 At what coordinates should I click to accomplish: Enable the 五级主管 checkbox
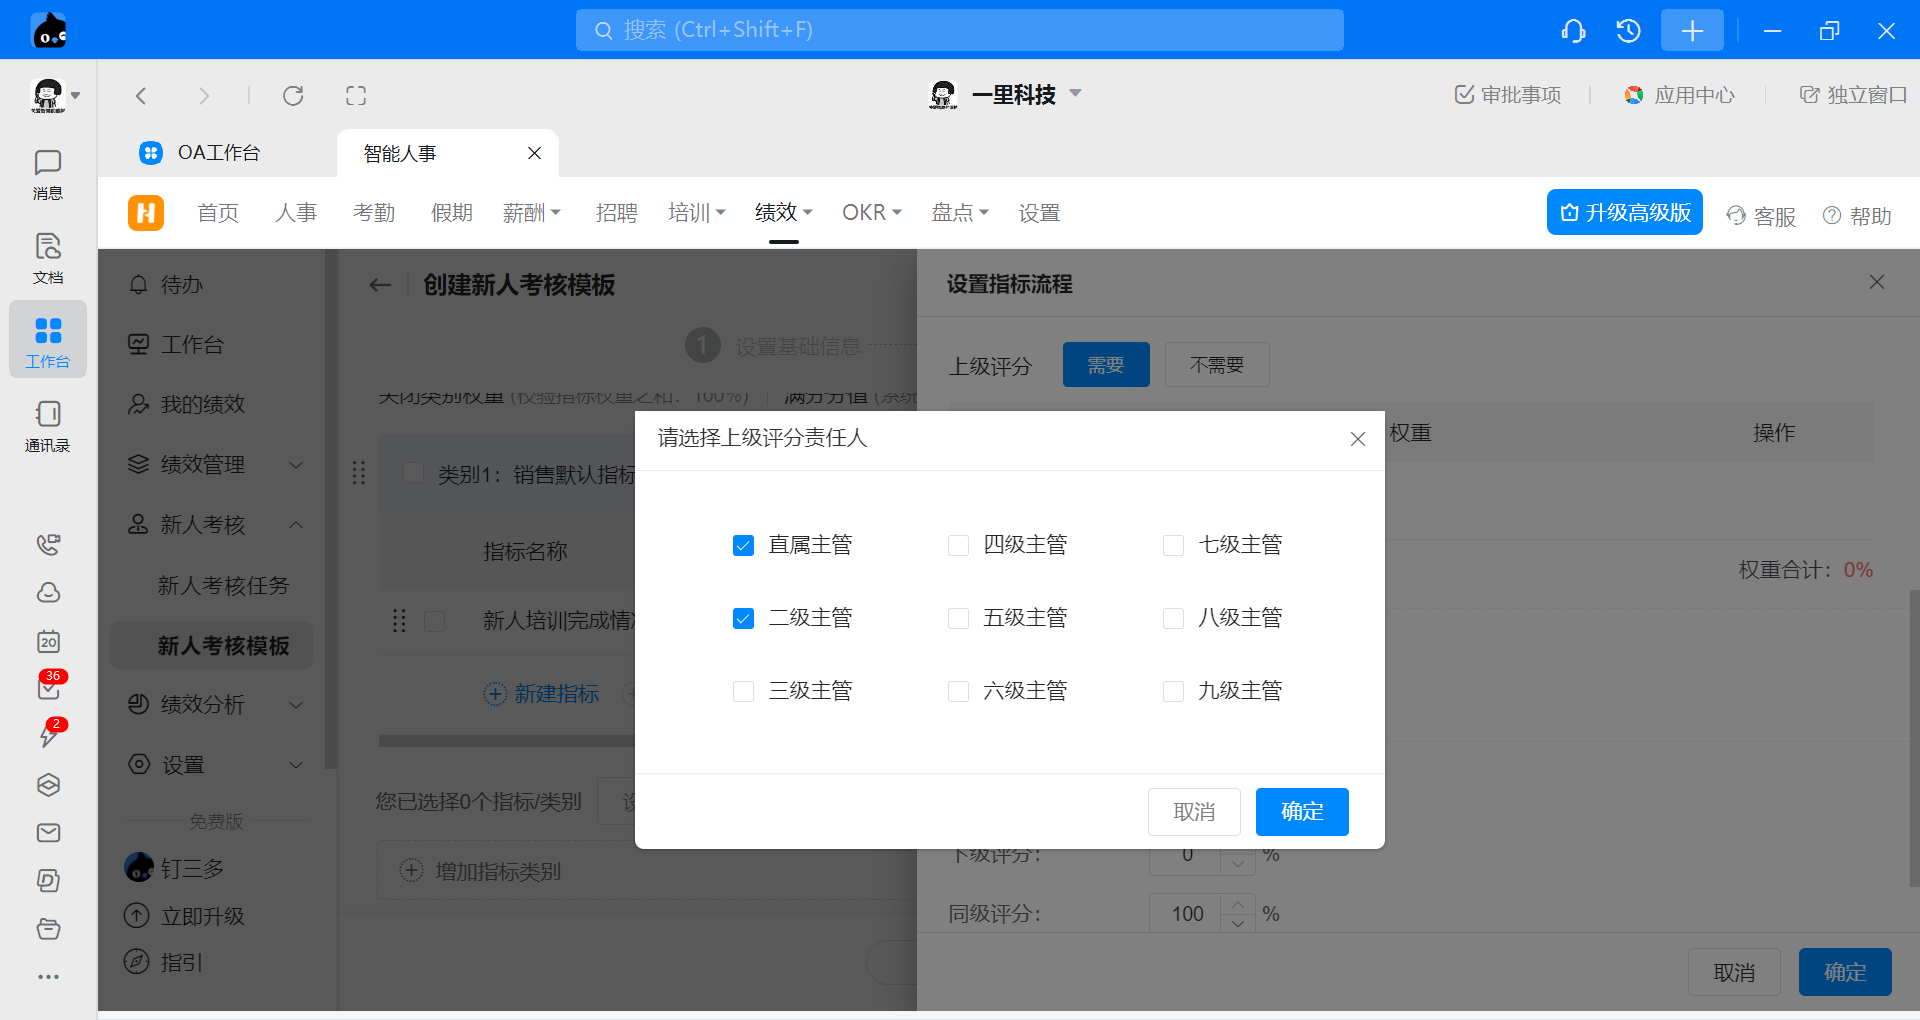[958, 618]
